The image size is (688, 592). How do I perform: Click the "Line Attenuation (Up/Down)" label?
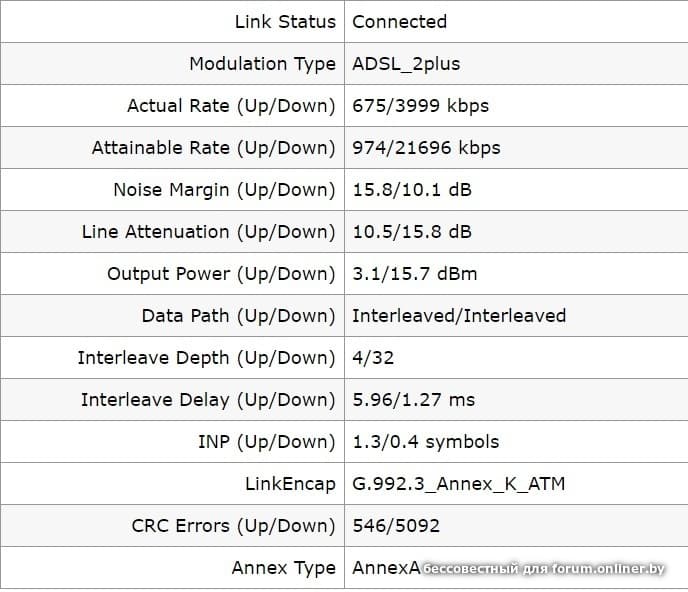(x=209, y=231)
